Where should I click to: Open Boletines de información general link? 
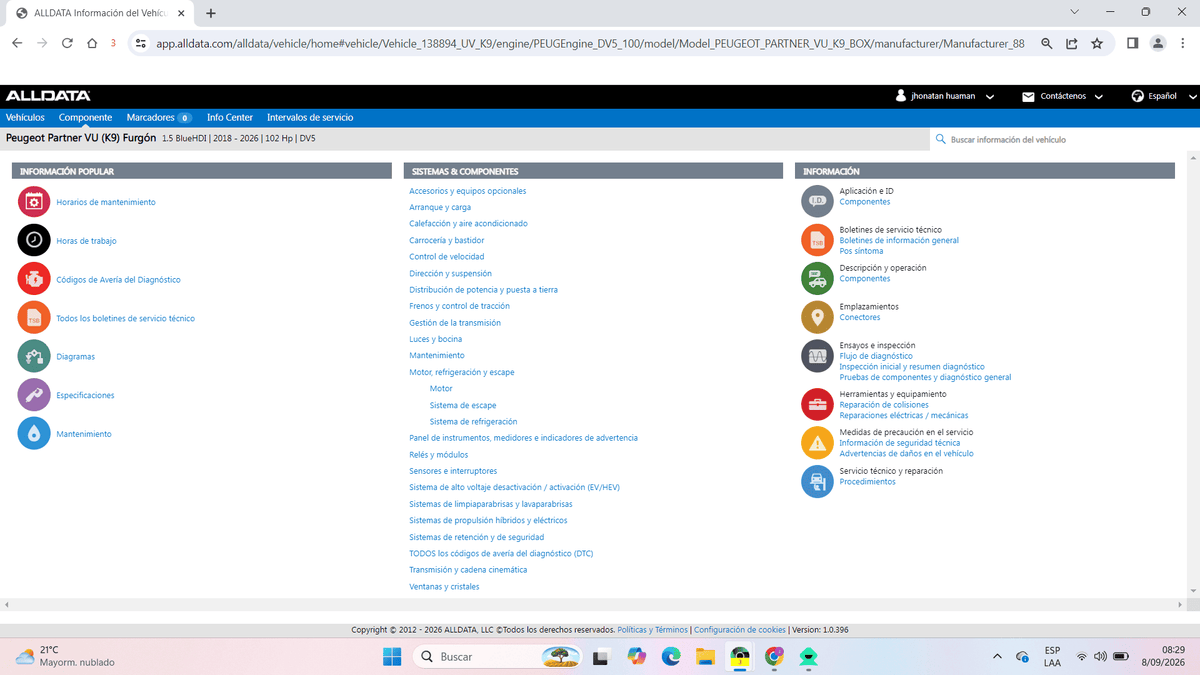pyautogui.click(x=899, y=241)
